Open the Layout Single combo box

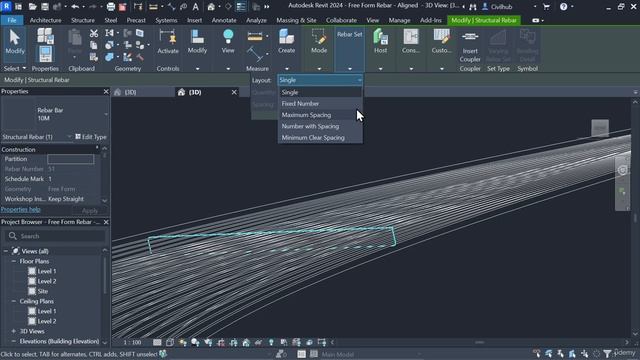(320, 80)
